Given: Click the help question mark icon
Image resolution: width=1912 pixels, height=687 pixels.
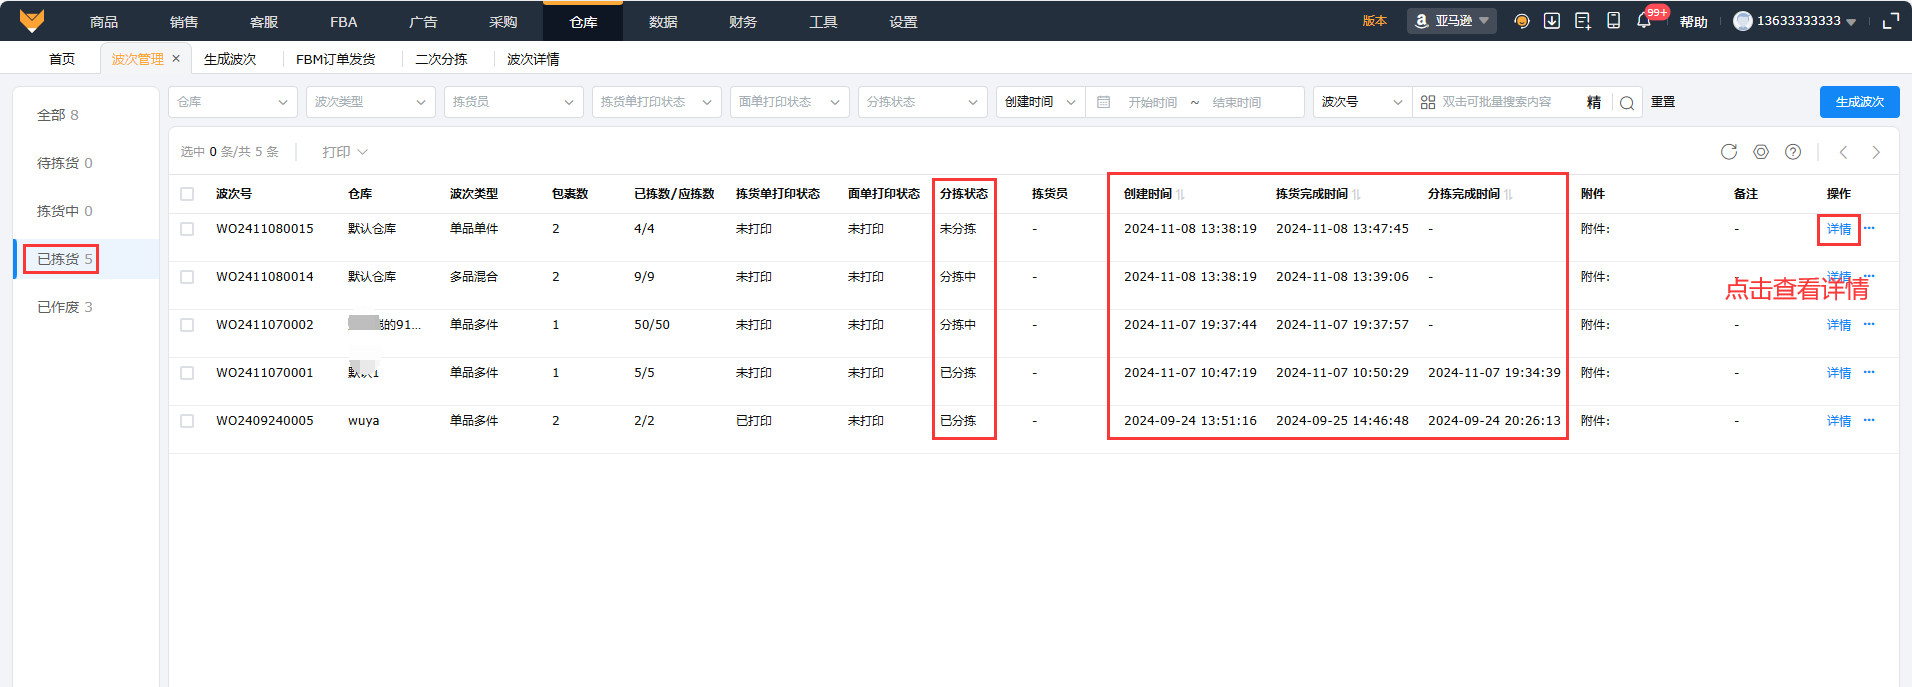Looking at the screenshot, I should (x=1793, y=152).
